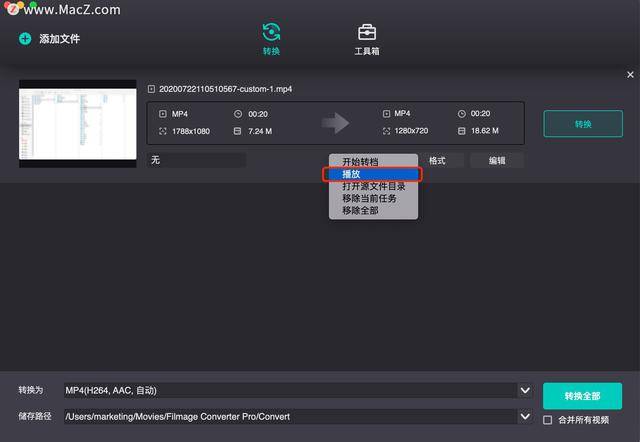This screenshot has height=442, width=640.
Task: Enable the 合并所有视频 checkbox
Action: (548, 420)
